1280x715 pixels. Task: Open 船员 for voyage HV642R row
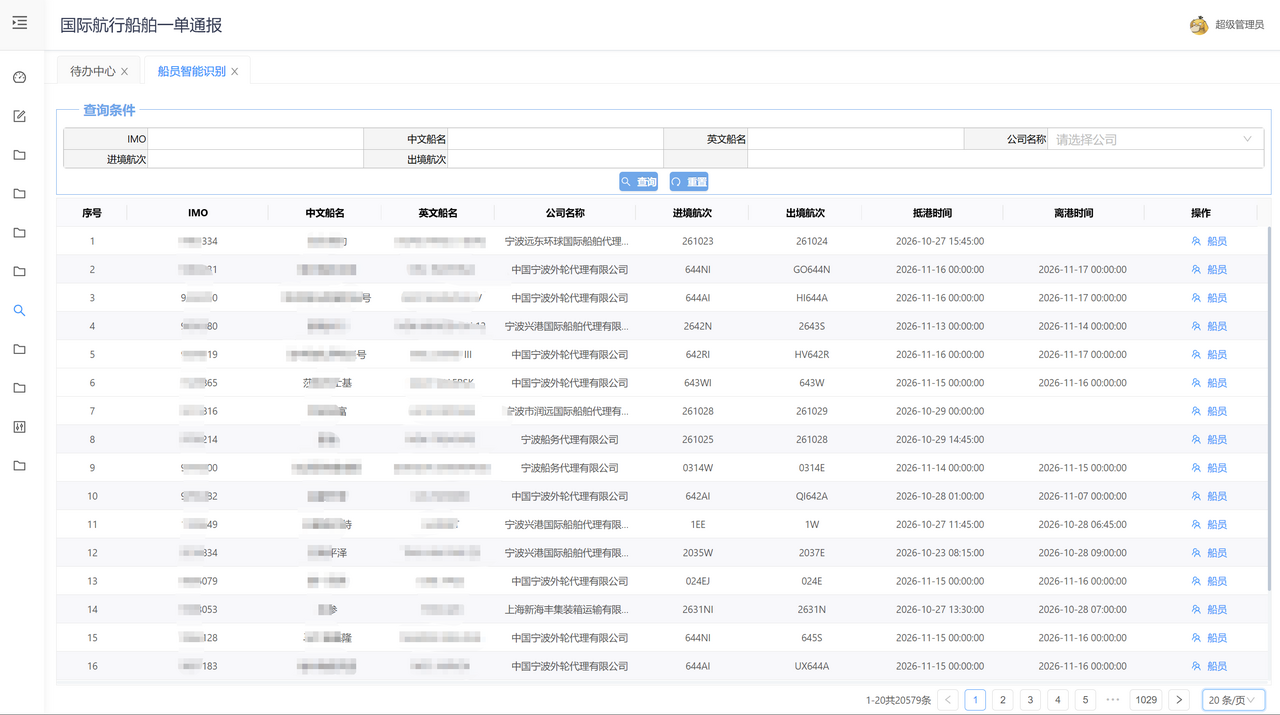pos(1209,355)
